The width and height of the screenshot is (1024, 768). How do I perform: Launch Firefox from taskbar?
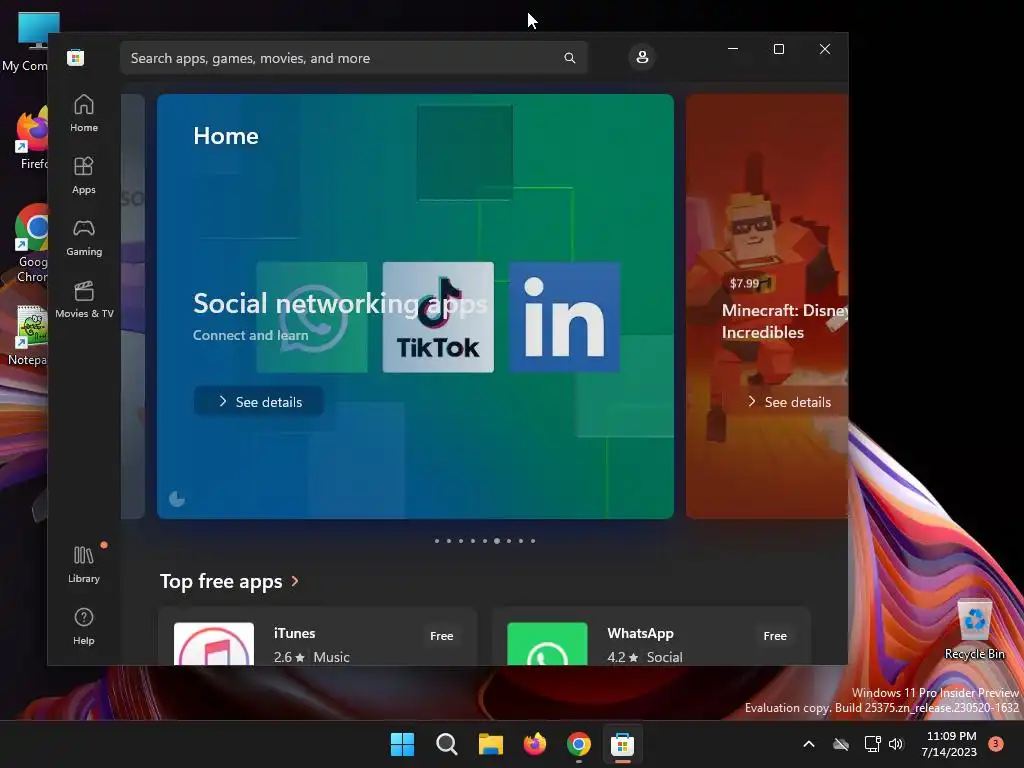(535, 744)
